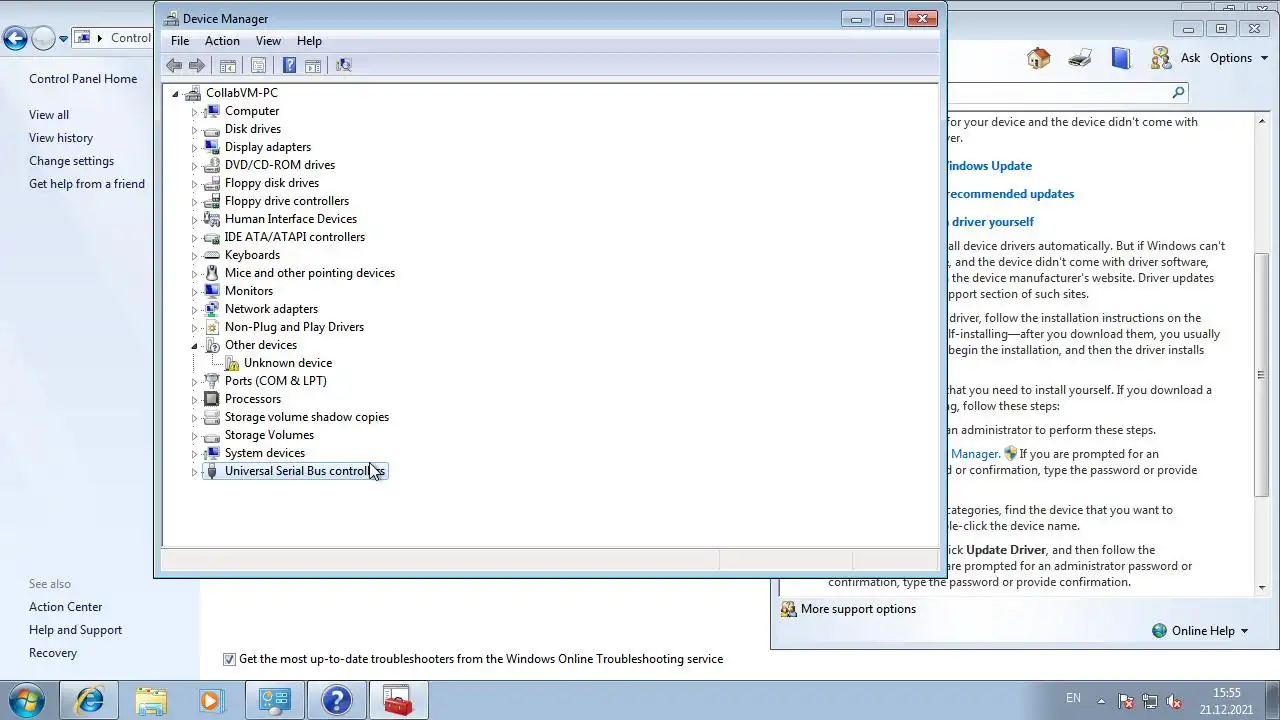Click the Control Panel back navigation arrow
The width and height of the screenshot is (1280, 720).
[14, 39]
